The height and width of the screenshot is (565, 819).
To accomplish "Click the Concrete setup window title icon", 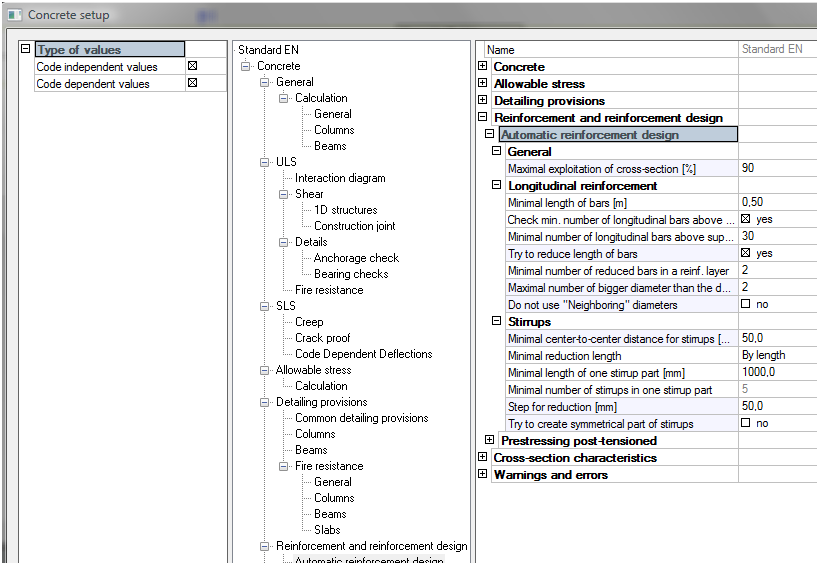I will pyautogui.click(x=14, y=15).
